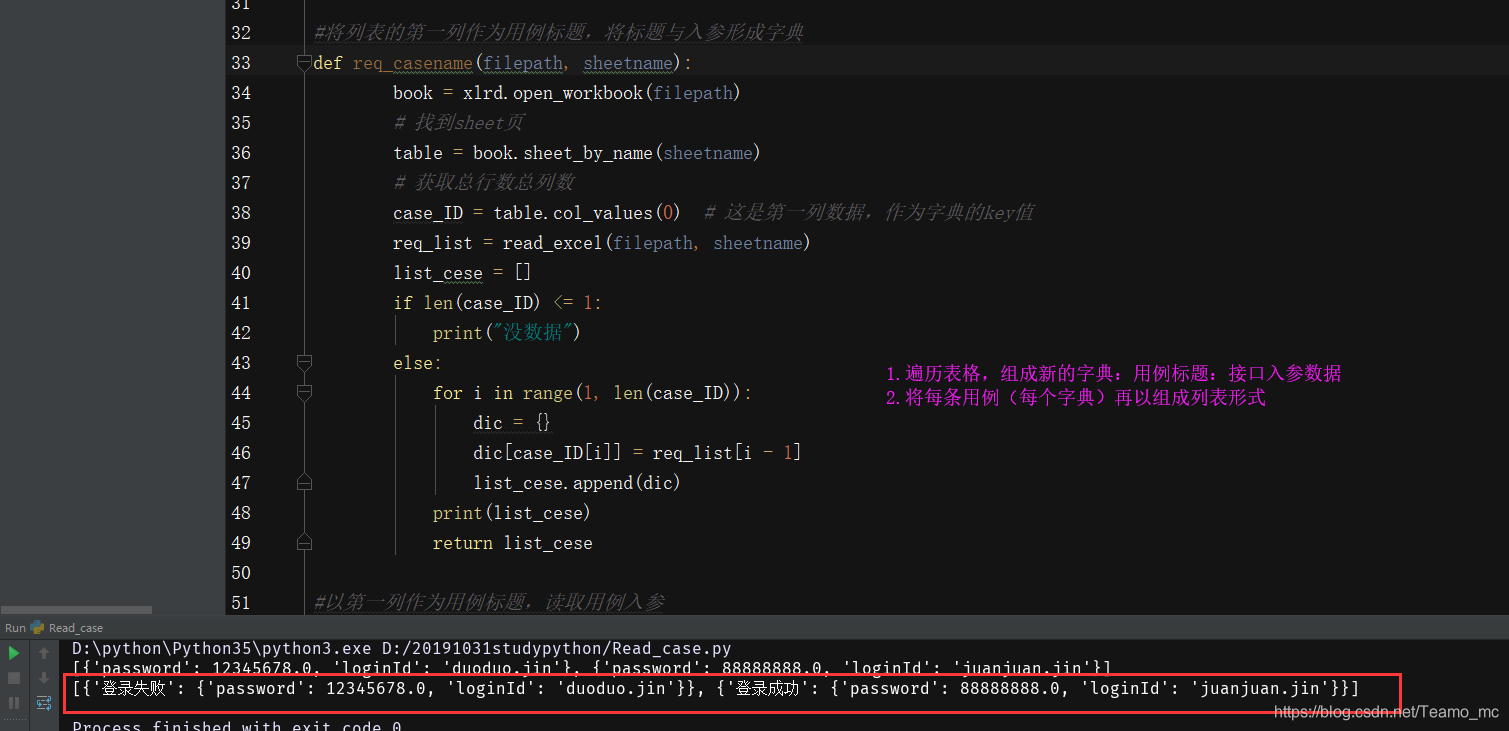Go up the stack trace arrow
Viewport: 1509px width, 731px height.
44,653
